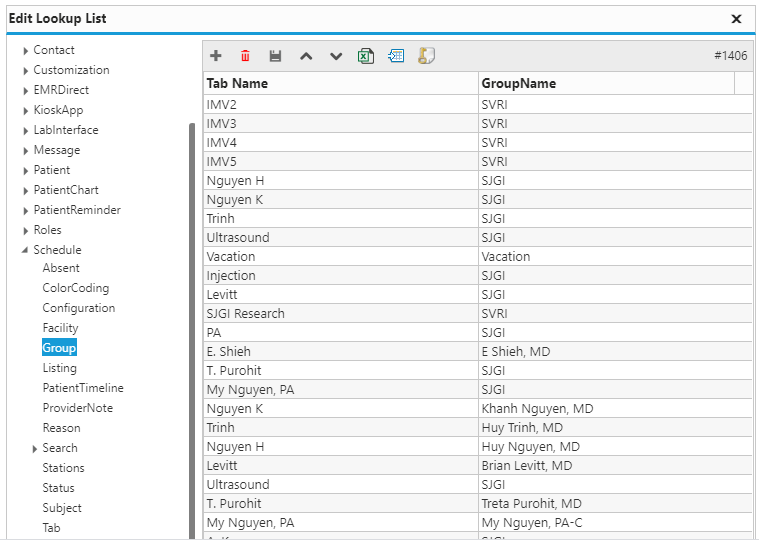Screen dimensions: 759x544
Task: Click the GroupName column header
Action: (x=607, y=83)
